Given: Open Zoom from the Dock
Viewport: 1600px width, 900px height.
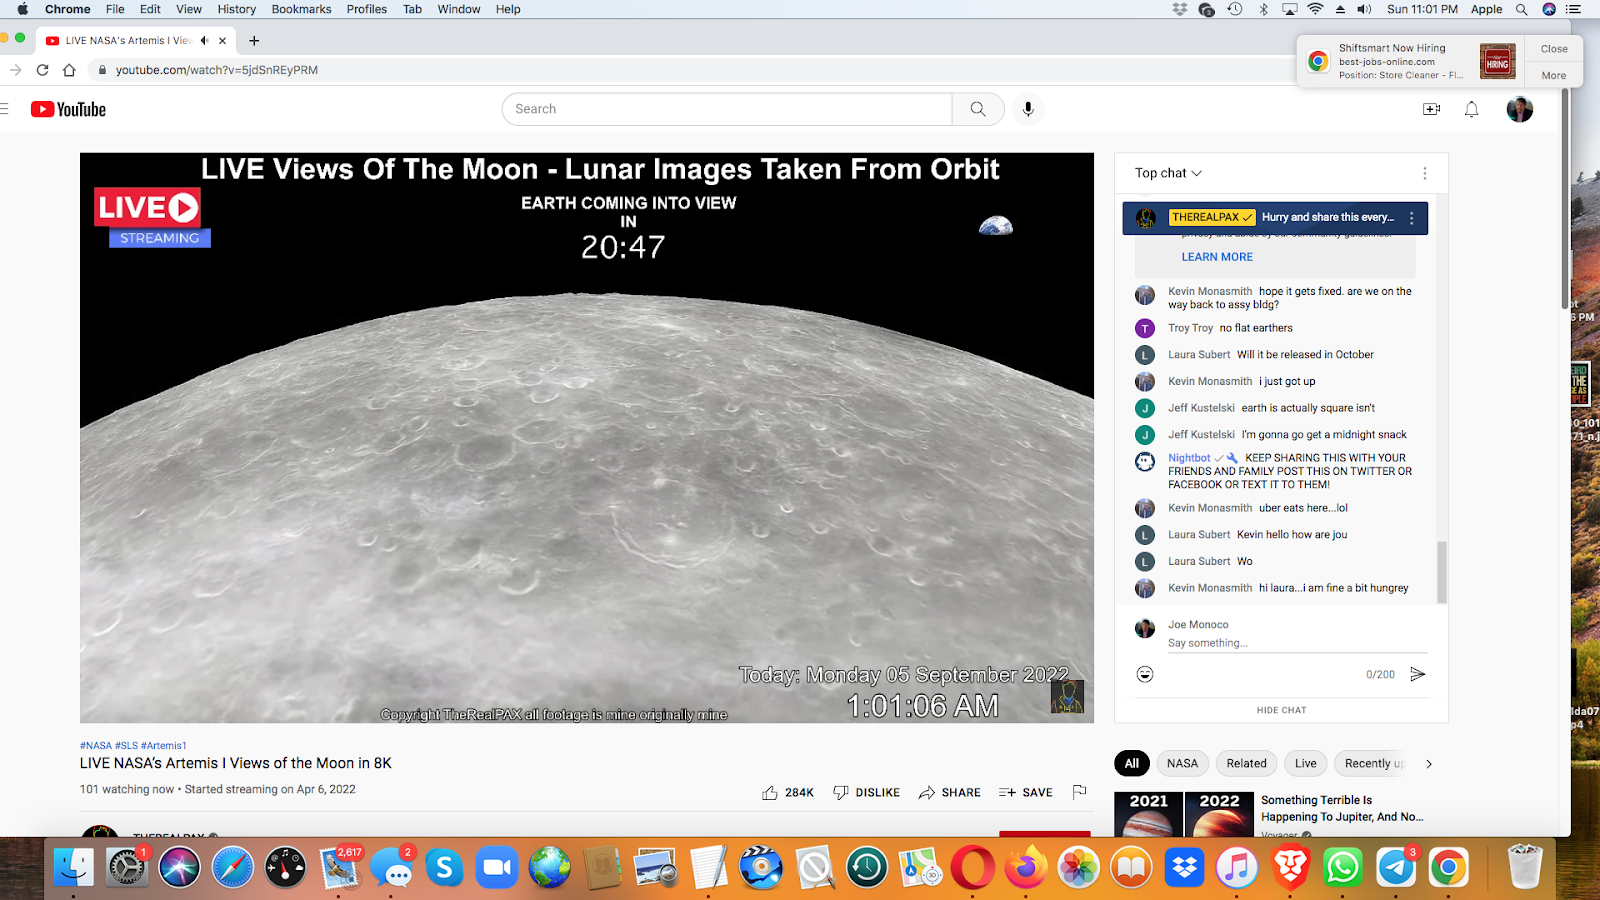Looking at the screenshot, I should tap(497, 867).
